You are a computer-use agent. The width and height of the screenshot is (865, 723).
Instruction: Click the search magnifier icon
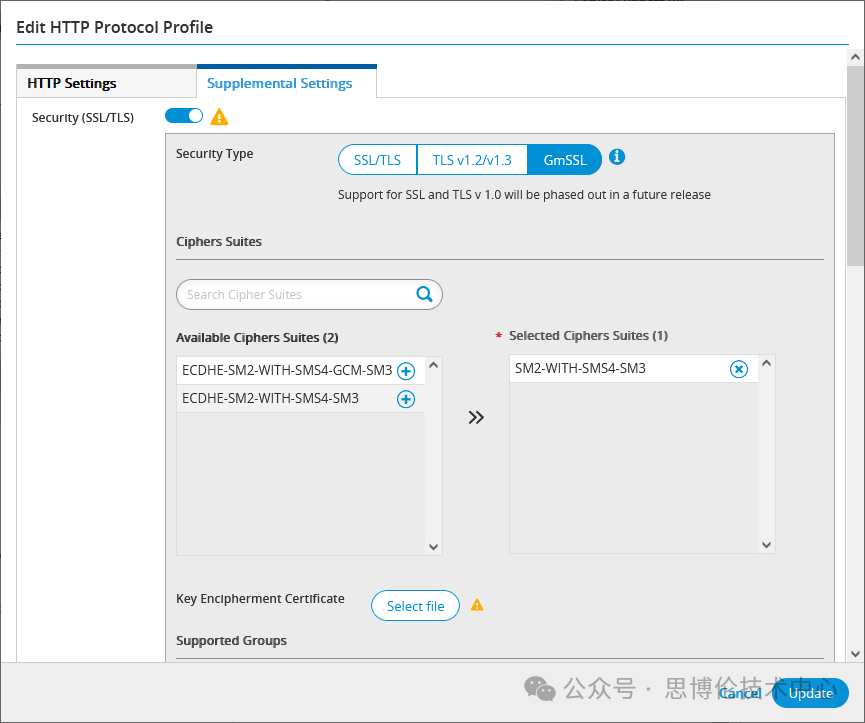[424, 294]
